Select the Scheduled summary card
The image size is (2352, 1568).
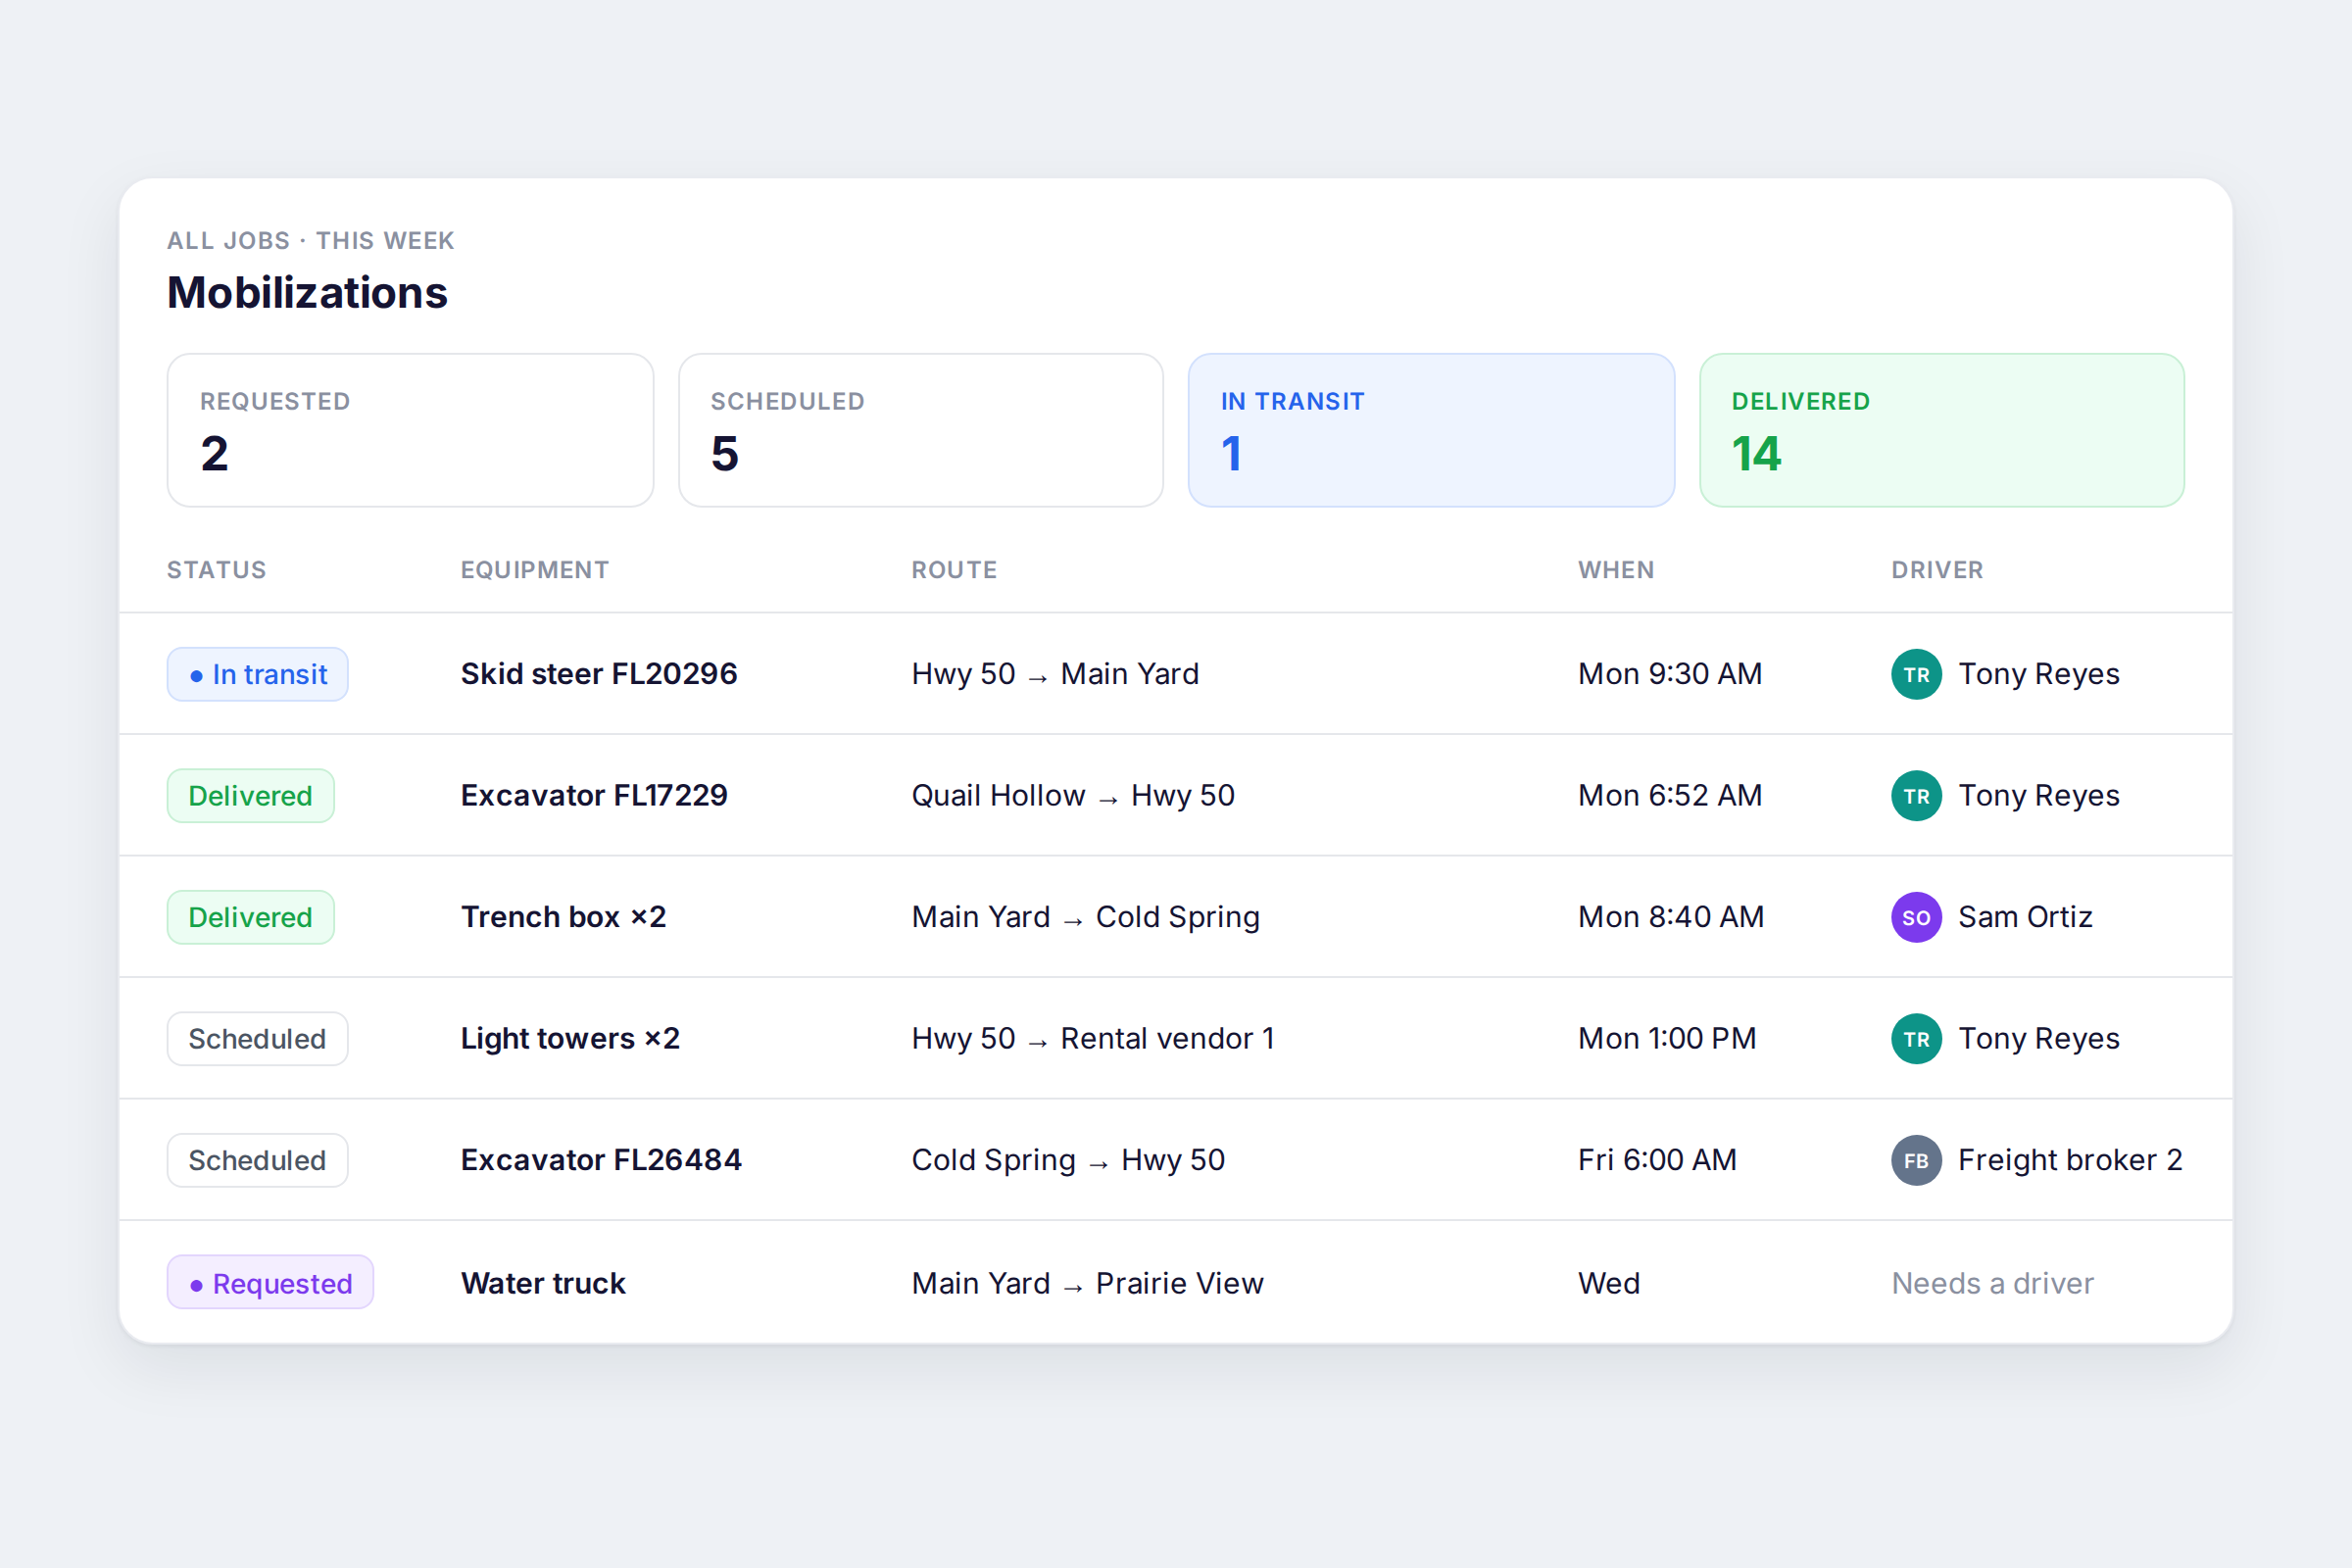tap(921, 430)
